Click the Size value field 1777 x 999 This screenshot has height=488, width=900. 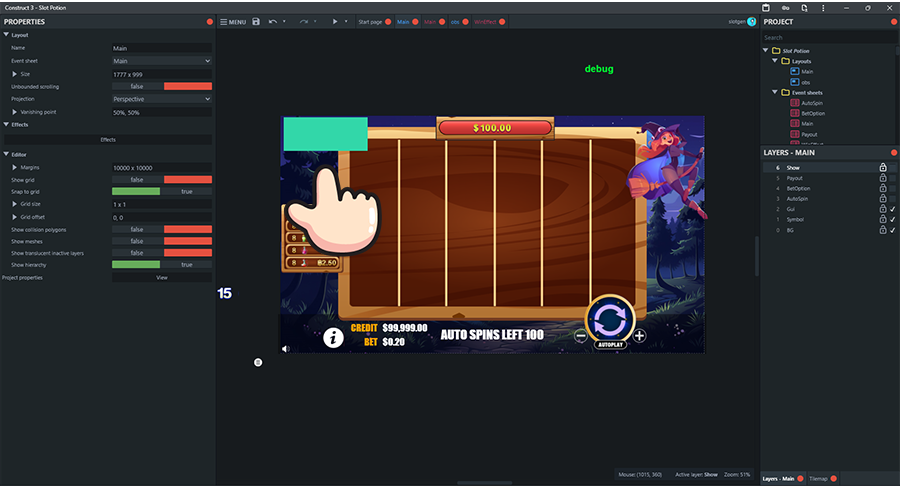tap(162, 74)
